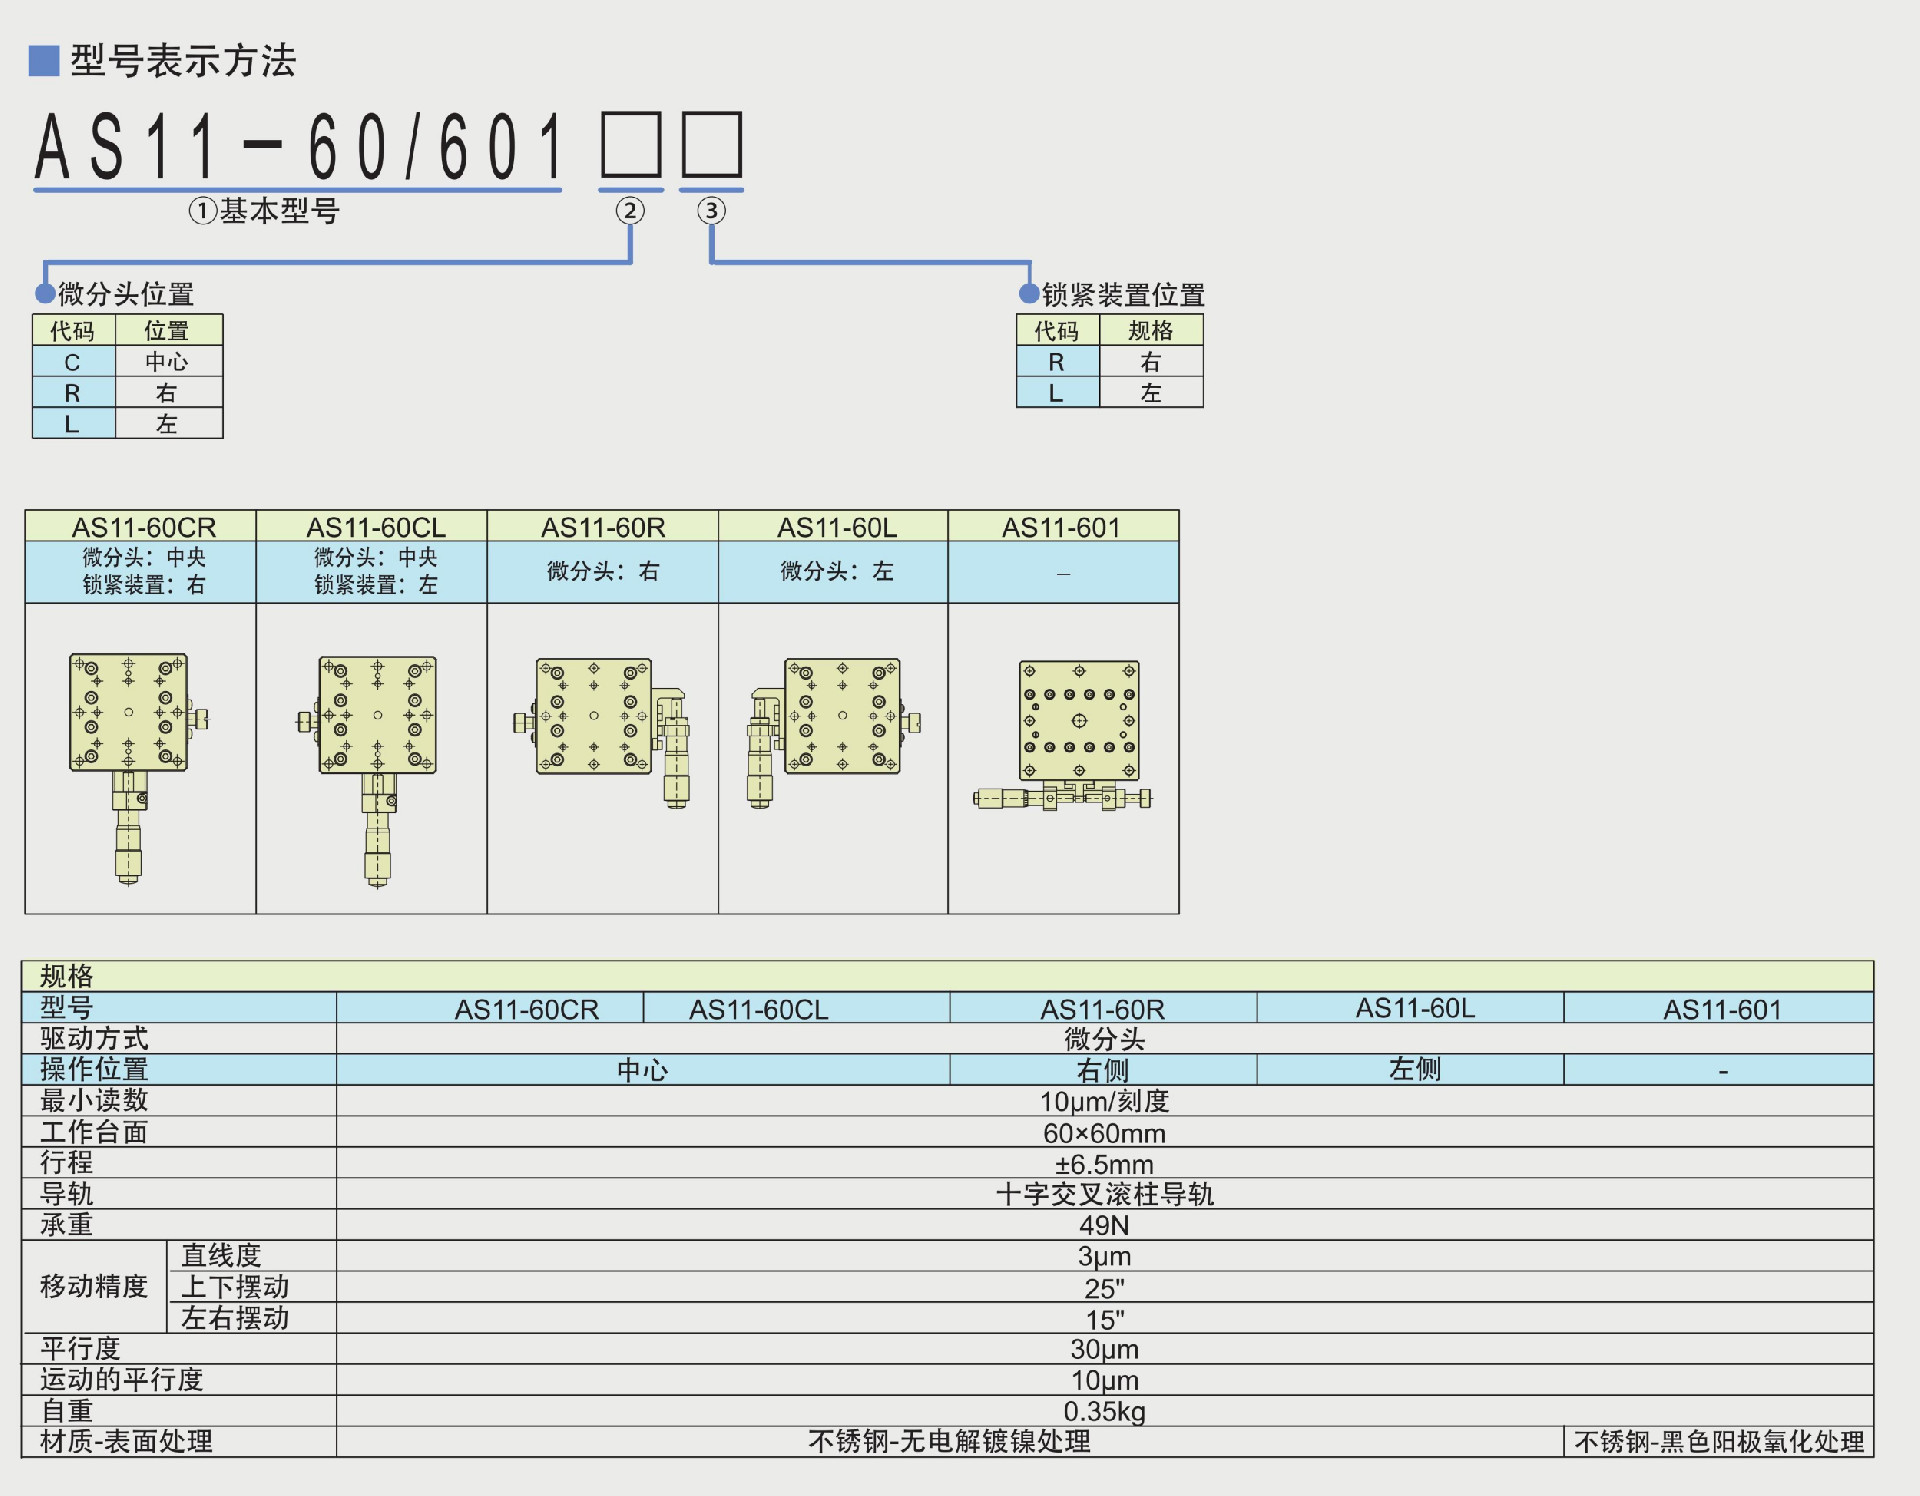Select code C in micrometer position table
This screenshot has width=1920, height=1496.
(x=73, y=362)
